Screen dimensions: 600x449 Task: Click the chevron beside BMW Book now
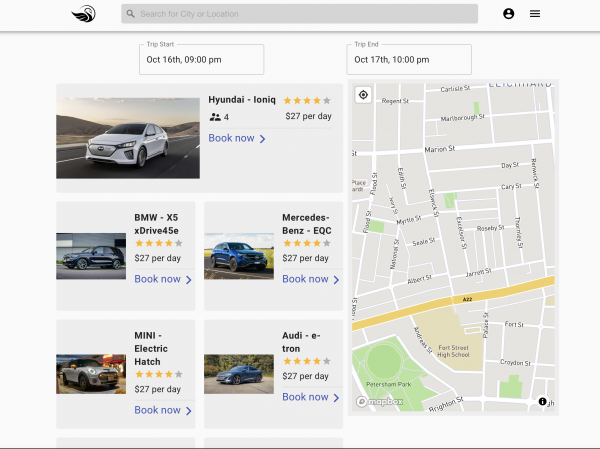(188, 280)
